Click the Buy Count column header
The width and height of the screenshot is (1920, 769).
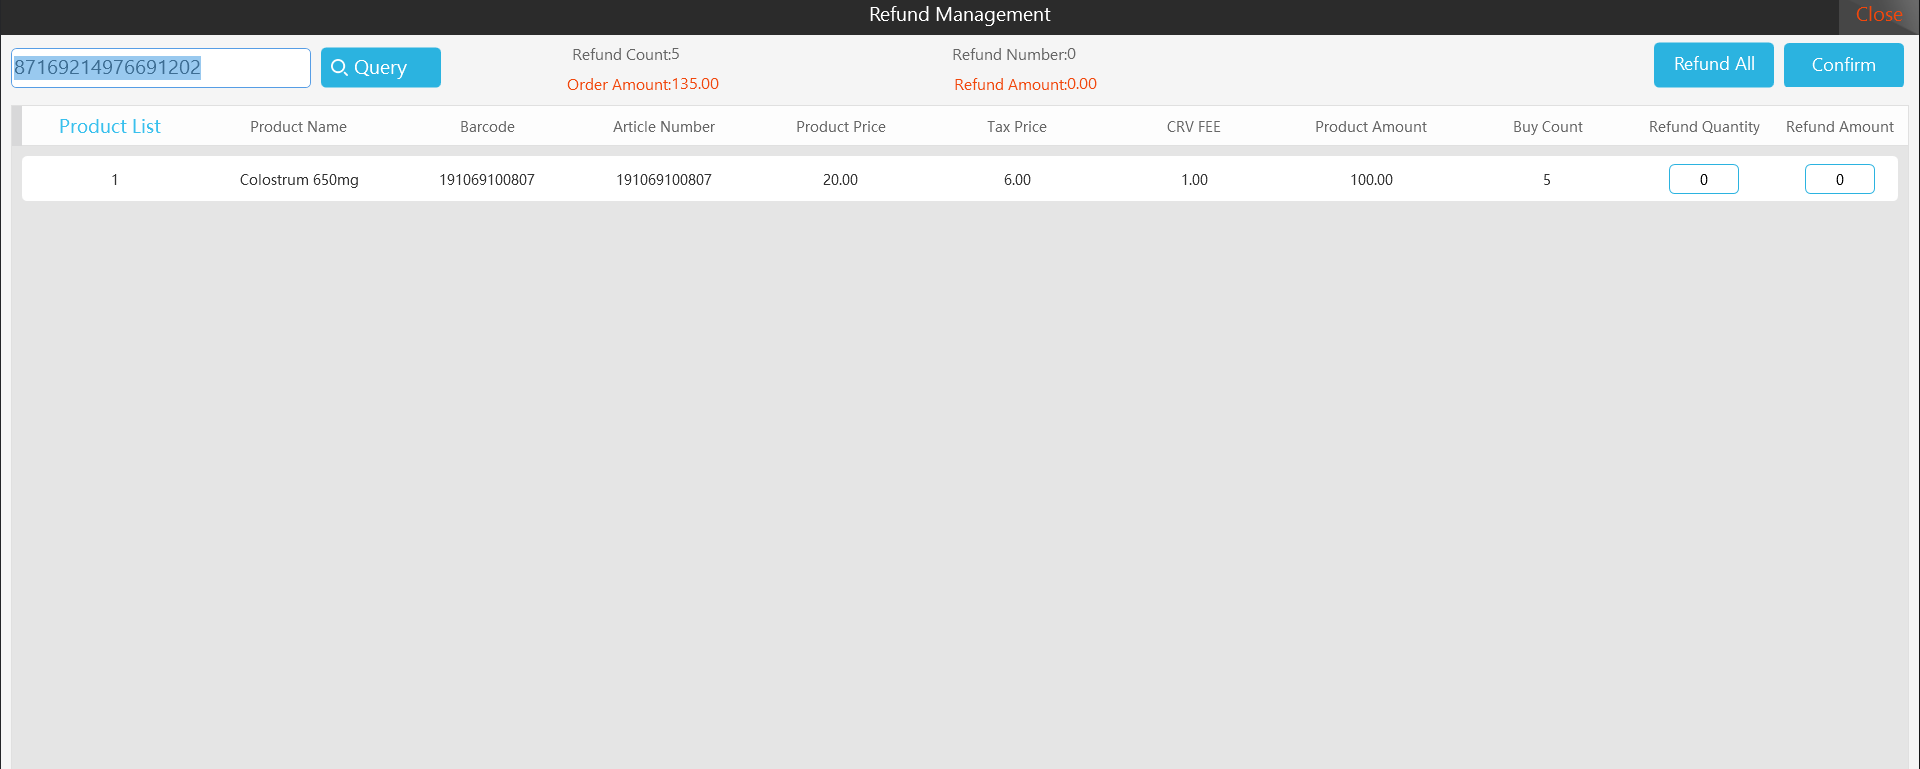(1547, 127)
